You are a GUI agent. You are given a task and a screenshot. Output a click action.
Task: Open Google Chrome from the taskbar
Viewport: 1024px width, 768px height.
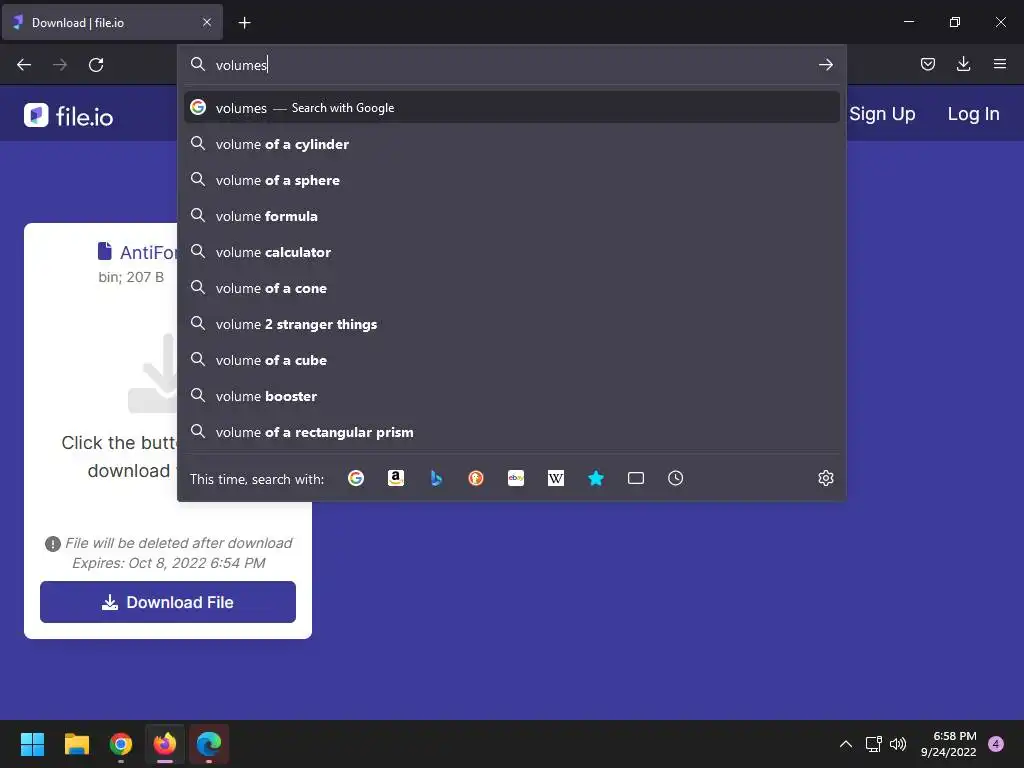pos(121,744)
